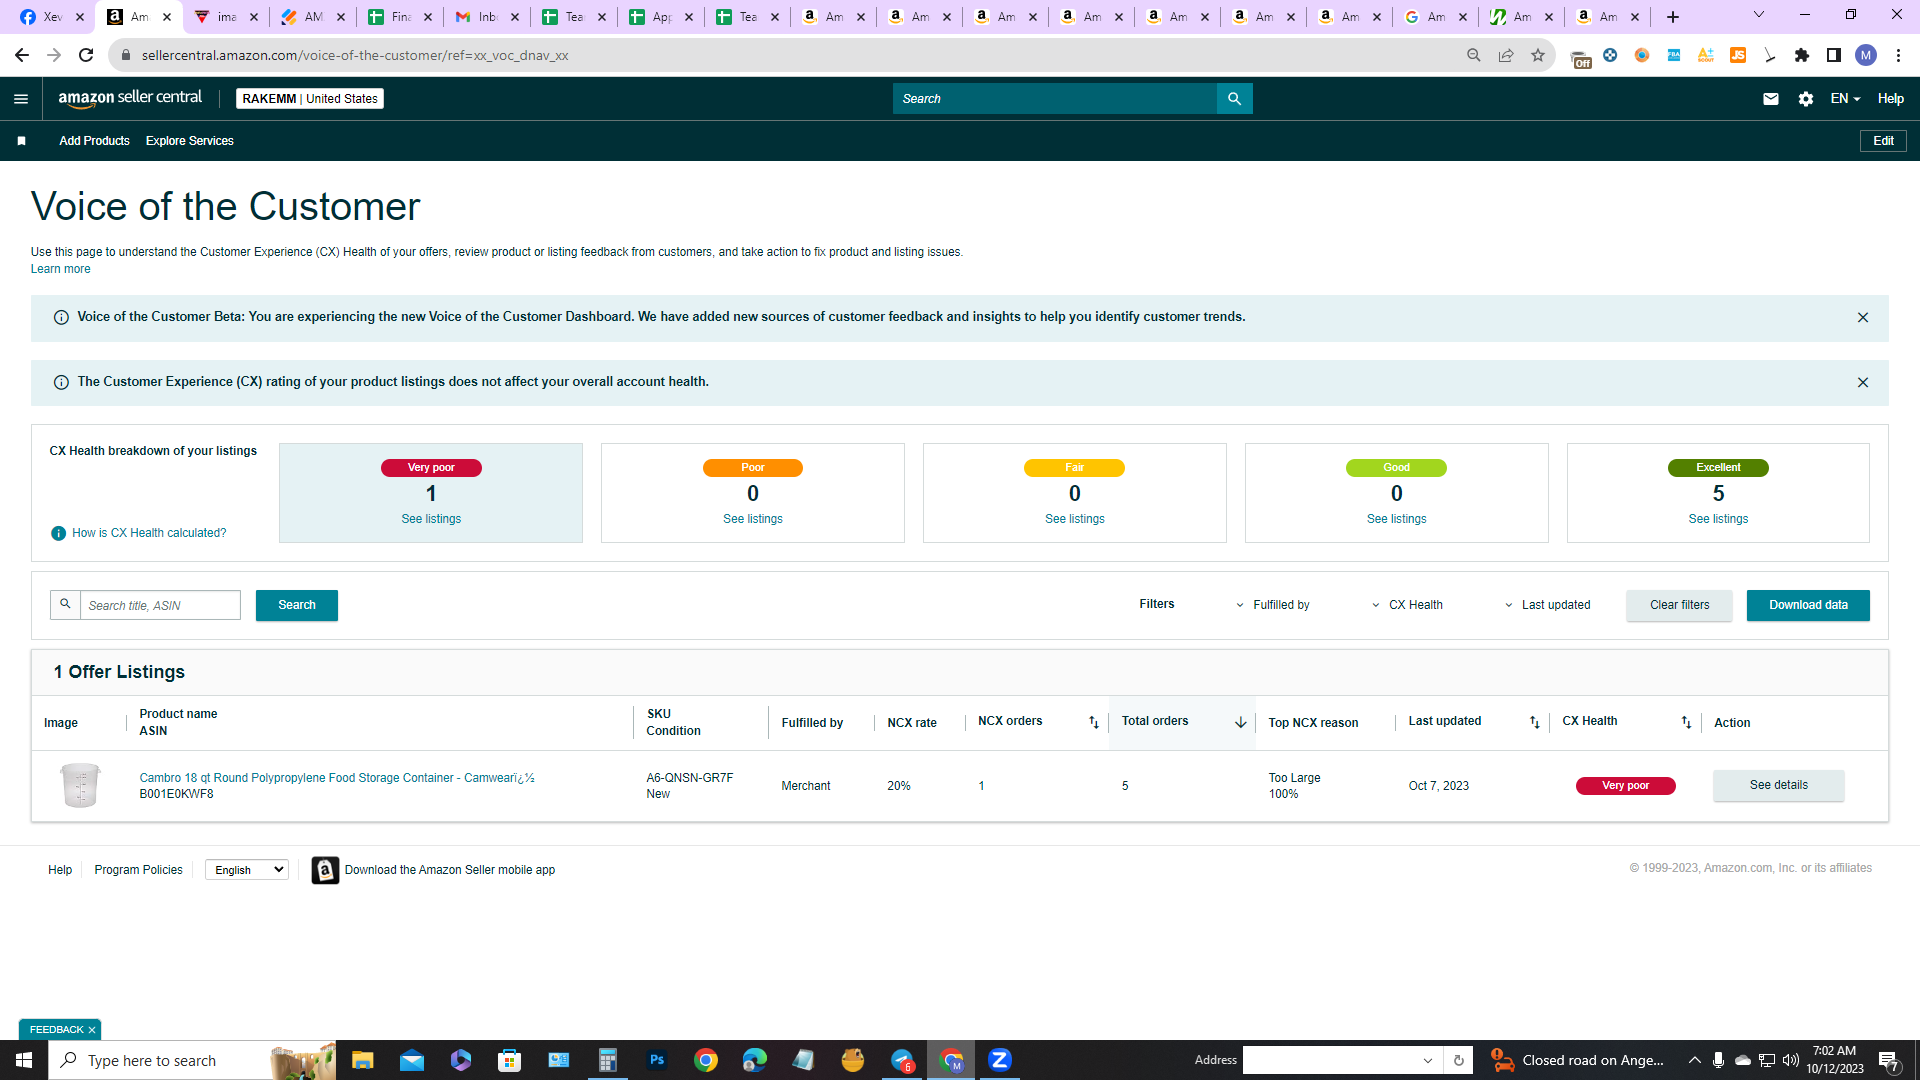Open Help in the header
The image size is (1920, 1080).
tap(1890, 99)
